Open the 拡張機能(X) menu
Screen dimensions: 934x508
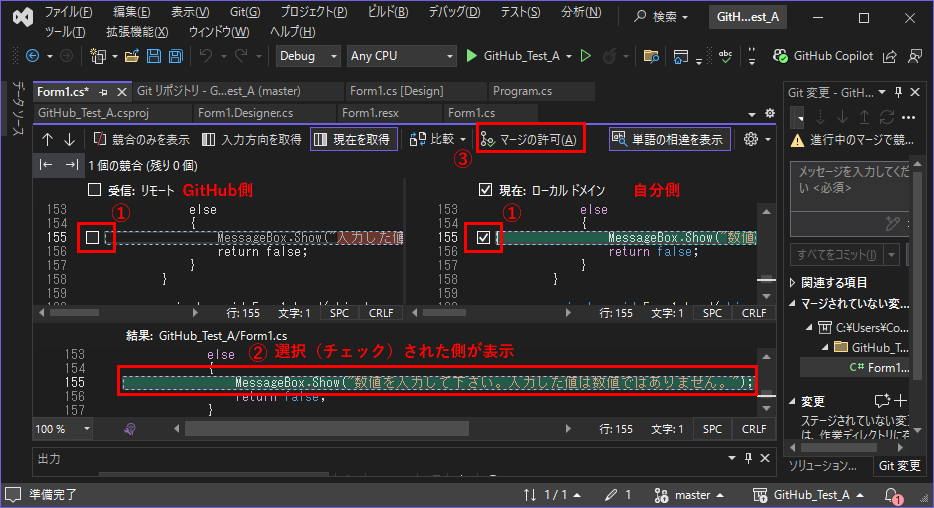pos(137,32)
